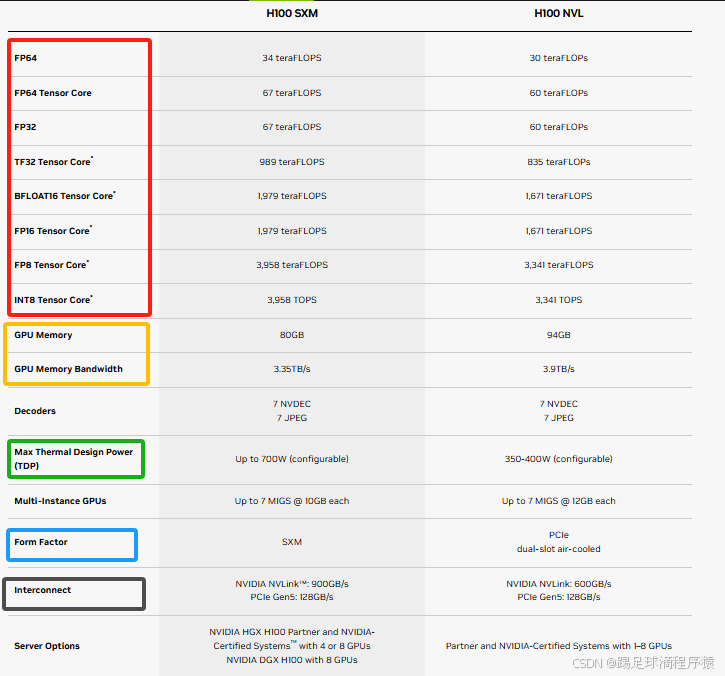This screenshot has width=725, height=676.
Task: Click the Multi-Instance GPUs label
Action: tap(60, 501)
